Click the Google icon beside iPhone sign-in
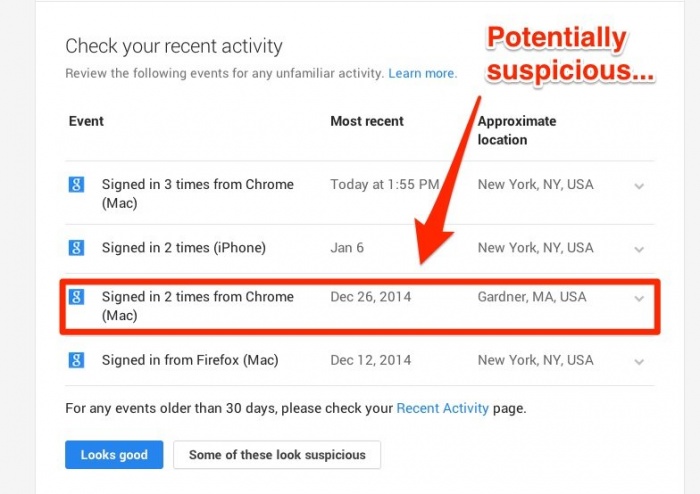 76,247
